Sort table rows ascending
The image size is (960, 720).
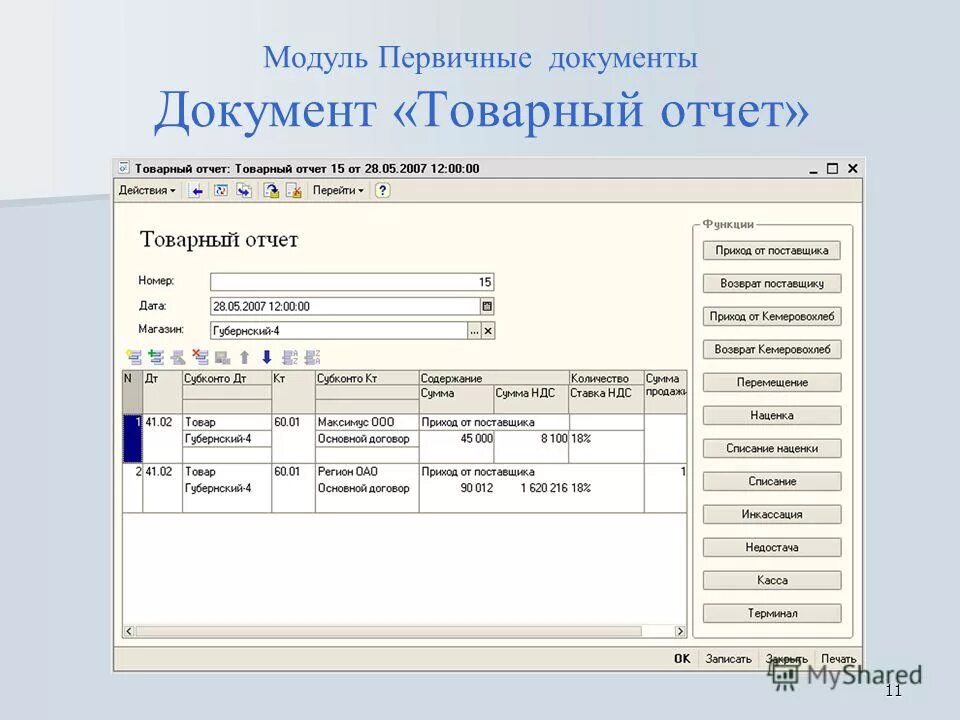point(288,356)
